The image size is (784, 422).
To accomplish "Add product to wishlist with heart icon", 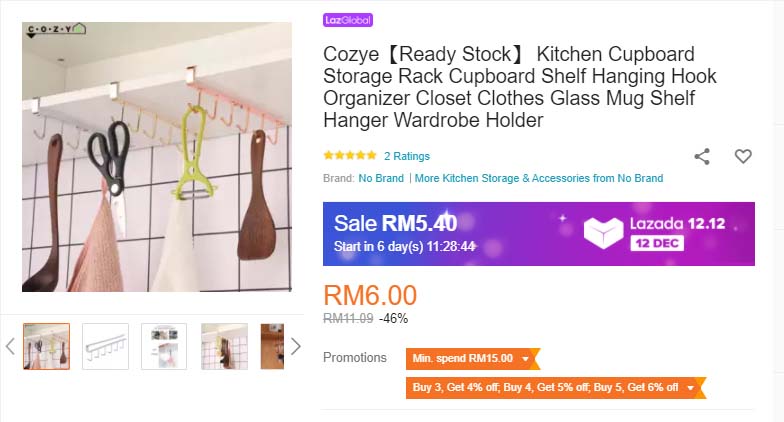I will [x=743, y=156].
